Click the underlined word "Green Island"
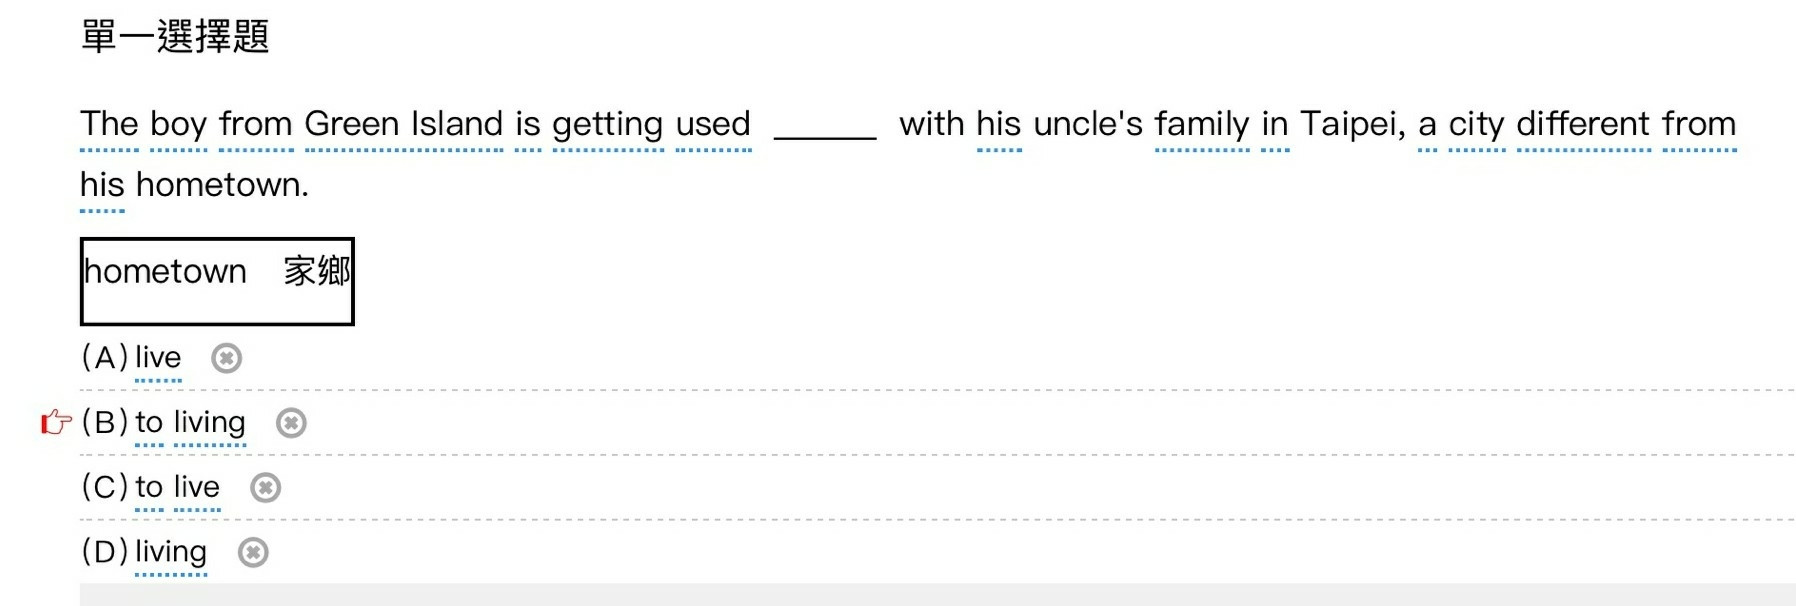 404,124
